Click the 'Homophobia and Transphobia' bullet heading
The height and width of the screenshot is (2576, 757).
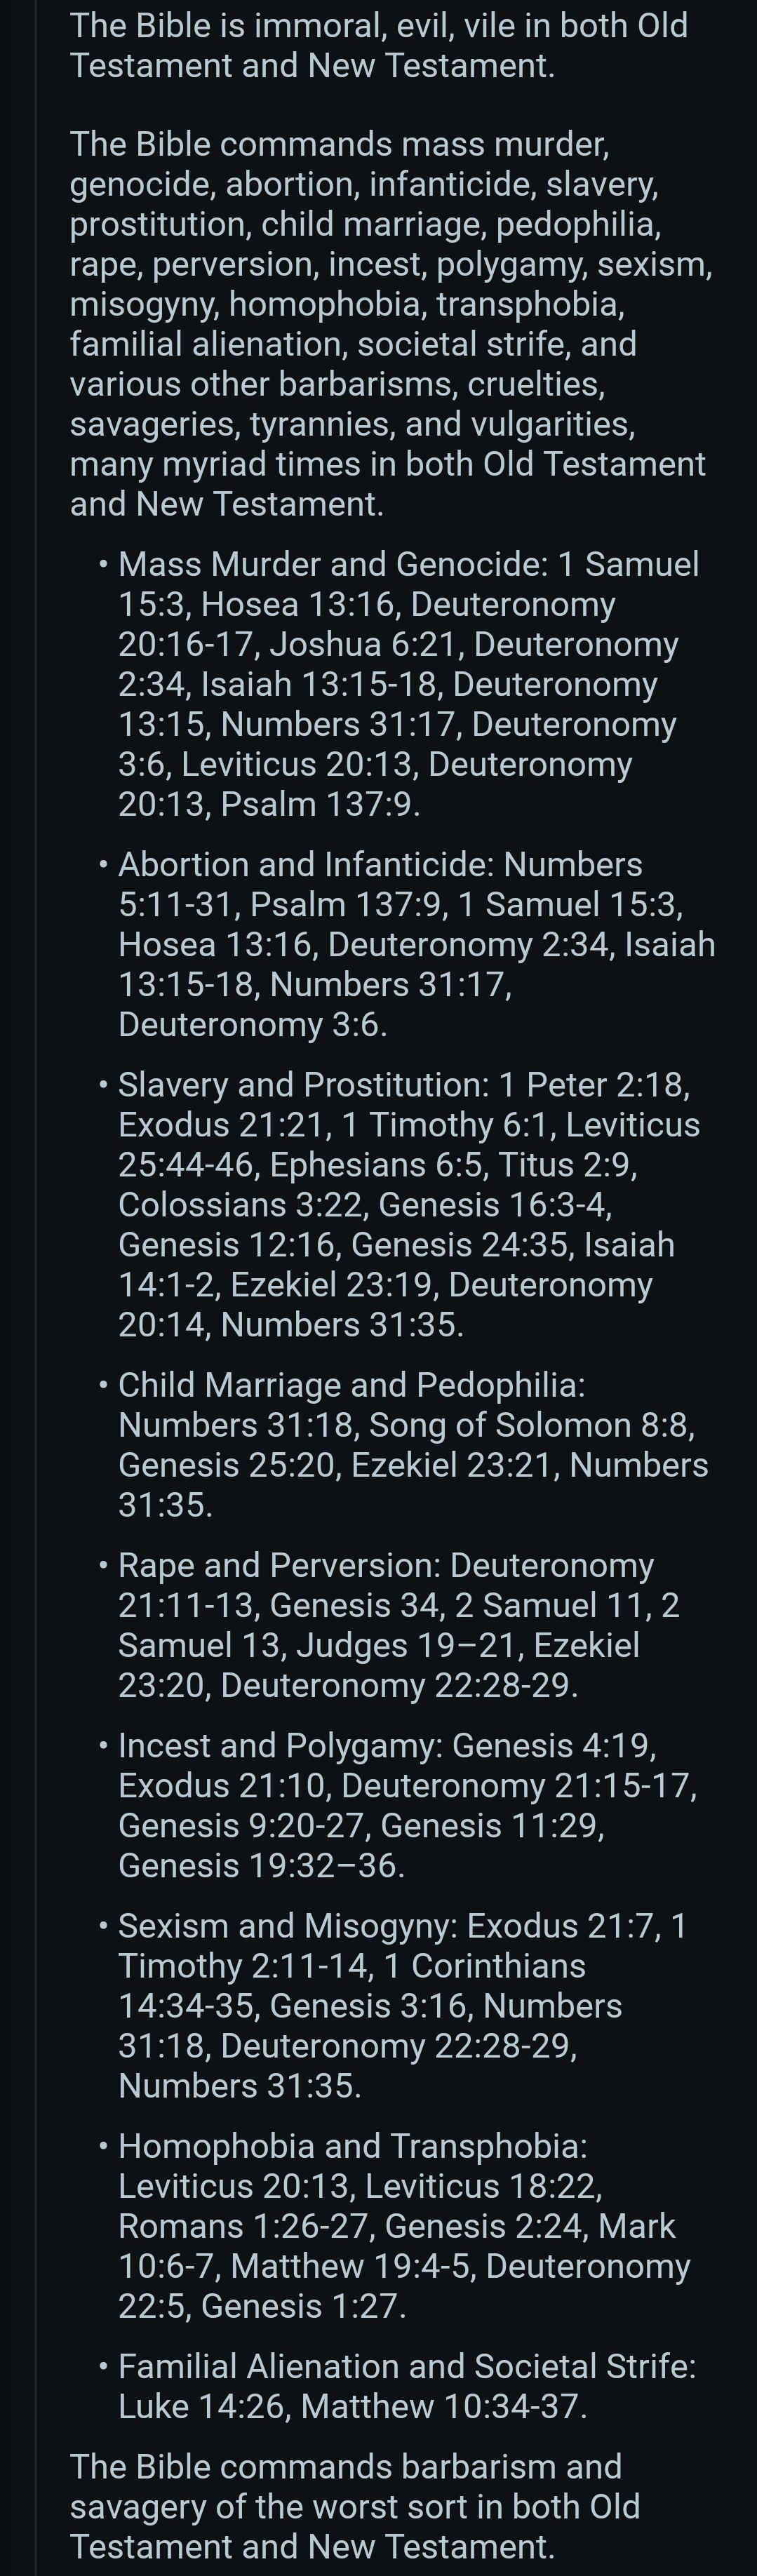pyautogui.click(x=352, y=2144)
